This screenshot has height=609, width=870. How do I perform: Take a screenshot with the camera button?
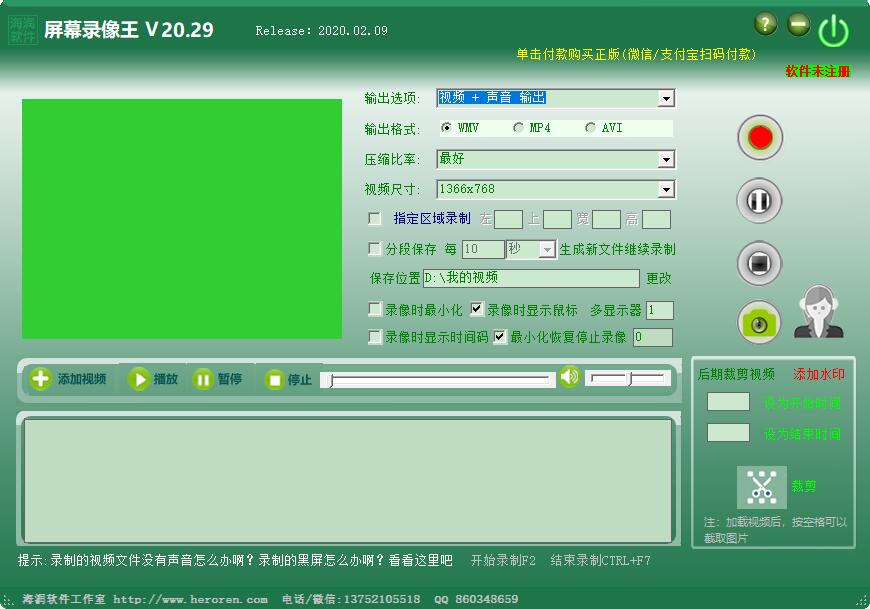759,323
